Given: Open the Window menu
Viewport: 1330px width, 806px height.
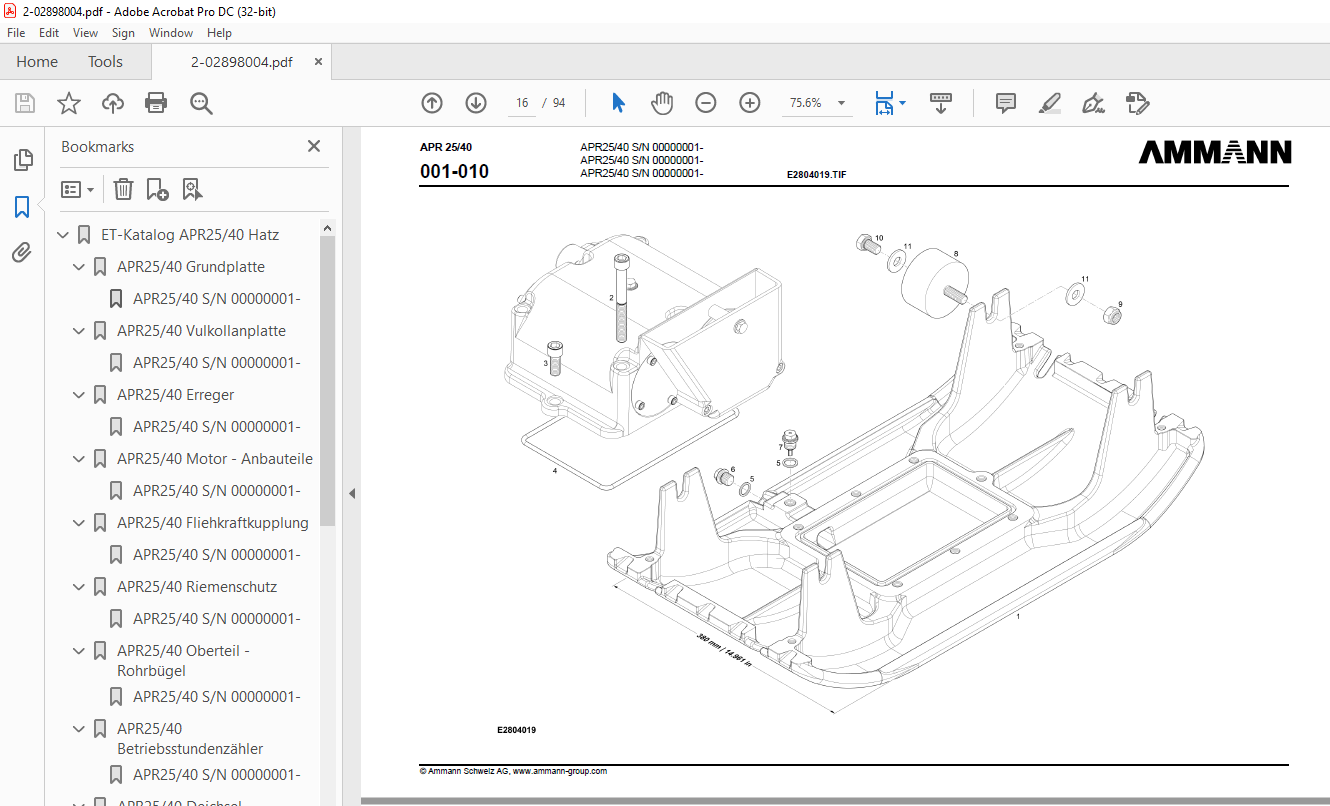Looking at the screenshot, I should tap(171, 33).
